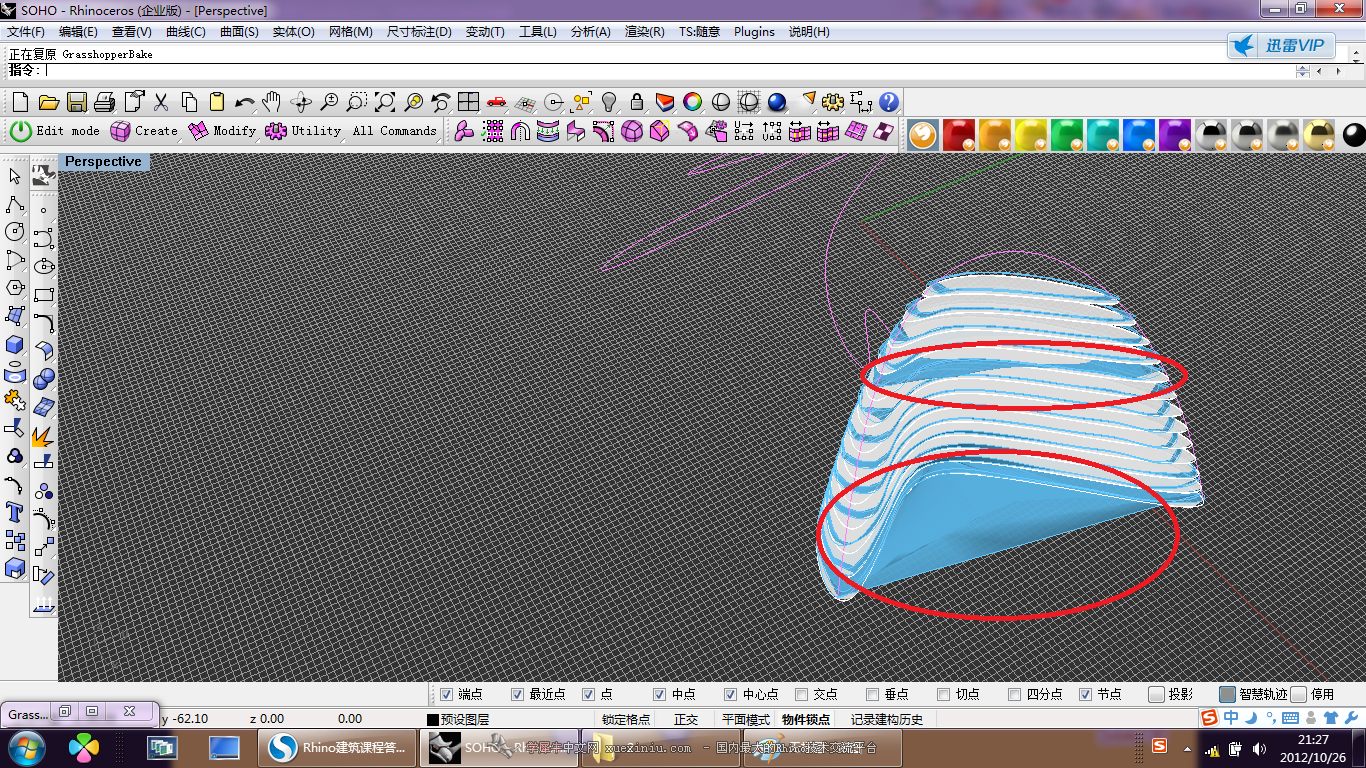Toggle 正交 in the status bar

pos(686,719)
